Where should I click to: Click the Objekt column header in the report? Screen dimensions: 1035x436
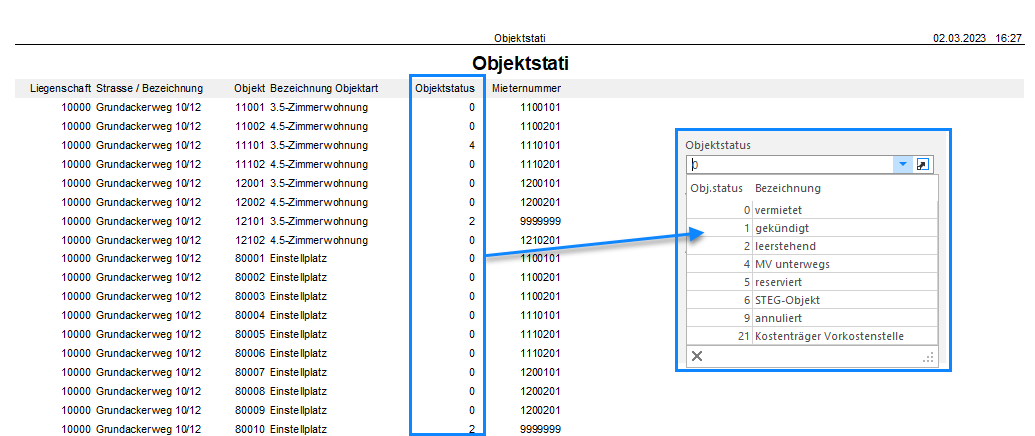point(250,88)
